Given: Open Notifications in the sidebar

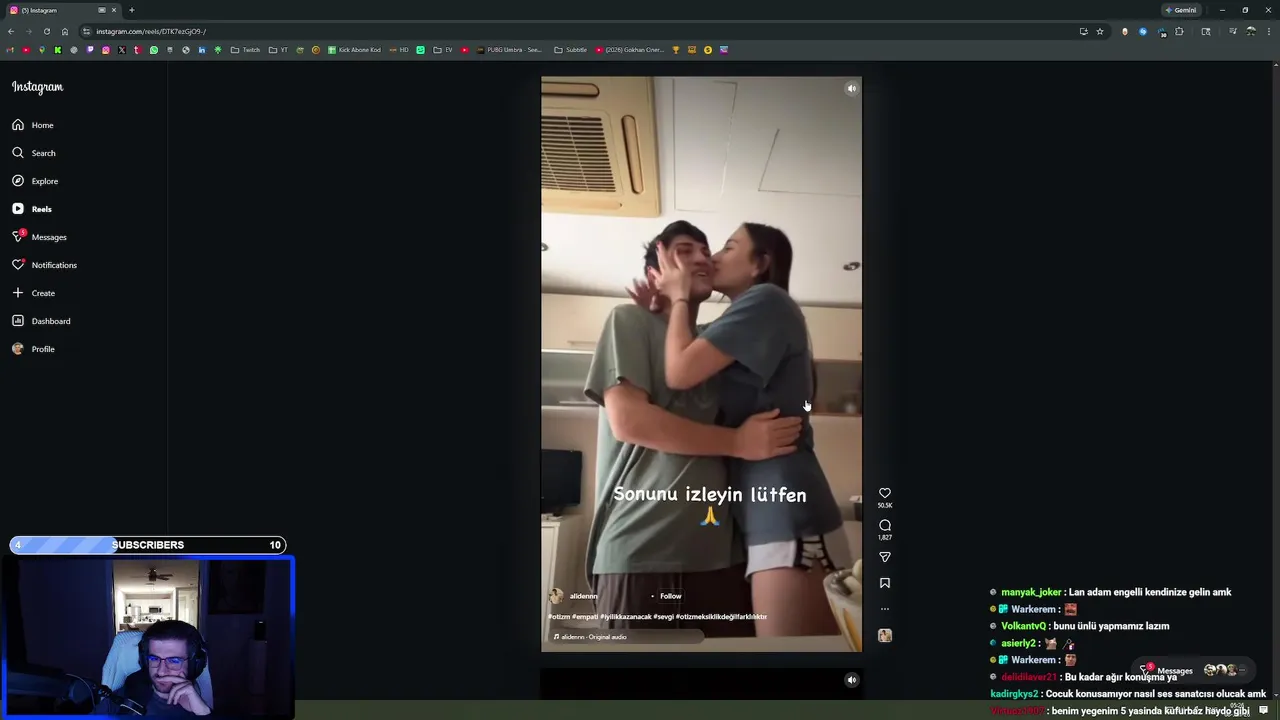Looking at the screenshot, I should coord(44,265).
